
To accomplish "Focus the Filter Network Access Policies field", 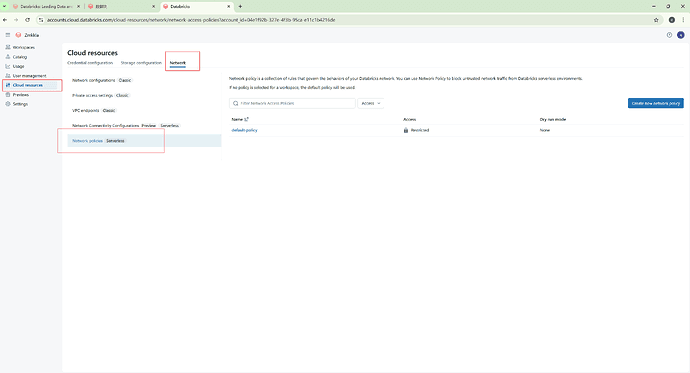I will (292, 103).
